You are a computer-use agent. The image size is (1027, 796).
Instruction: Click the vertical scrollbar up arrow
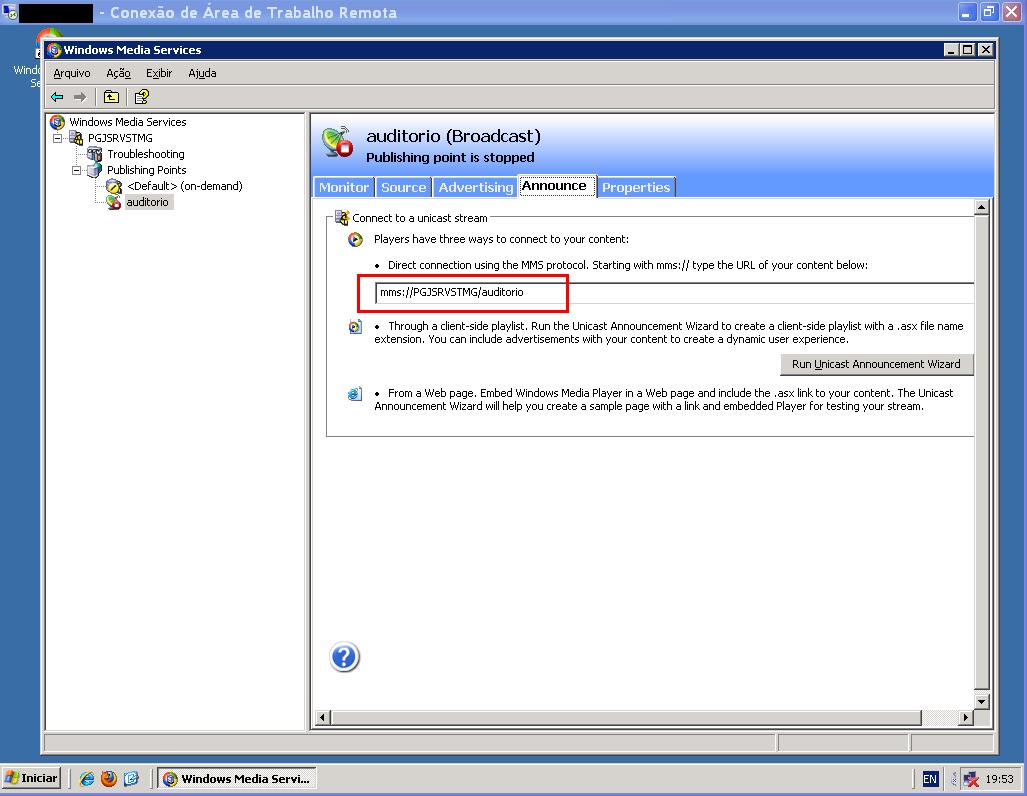pyautogui.click(x=981, y=208)
